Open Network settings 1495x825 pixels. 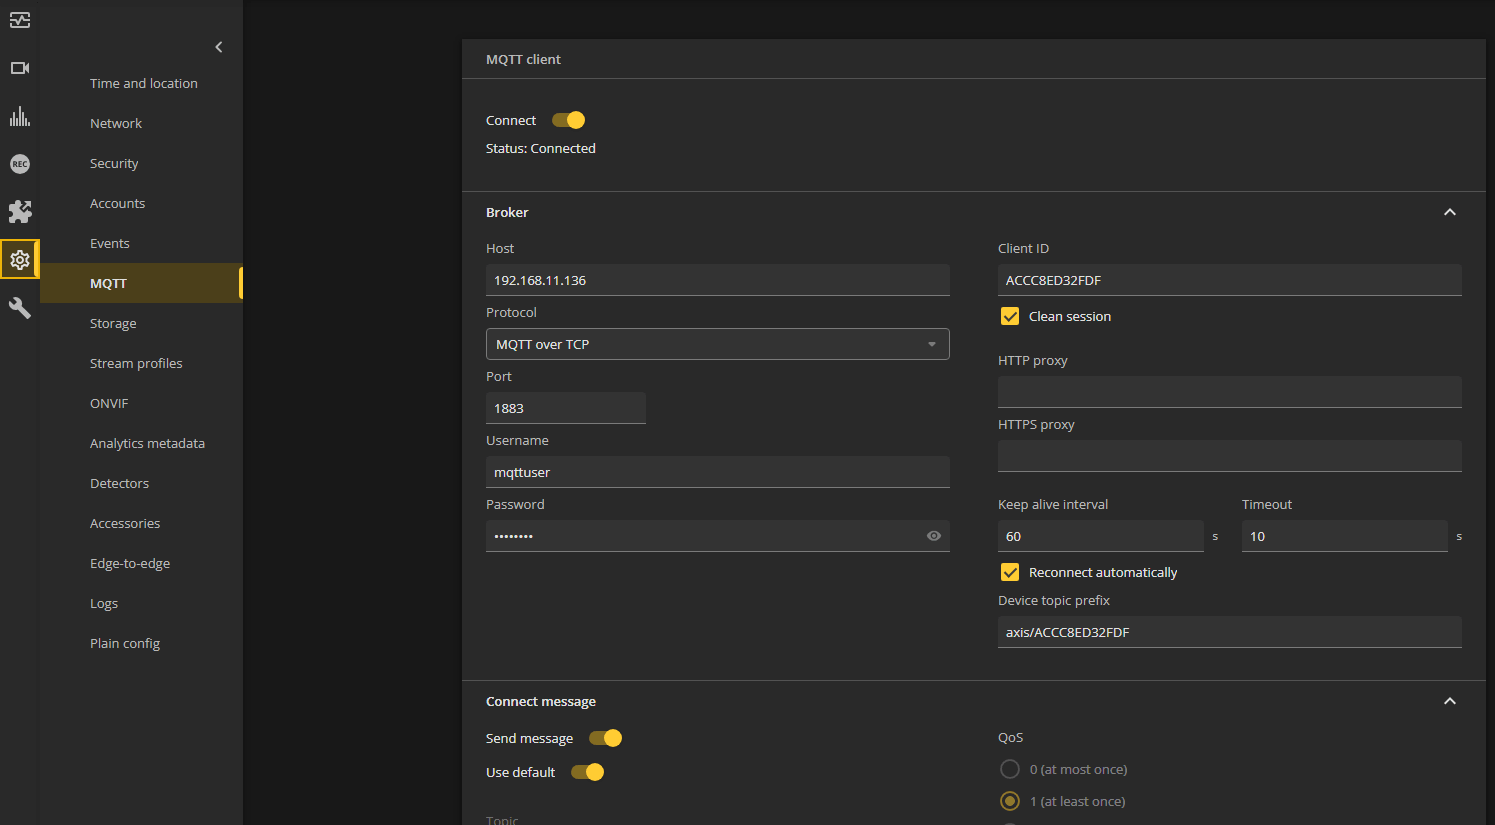(116, 123)
